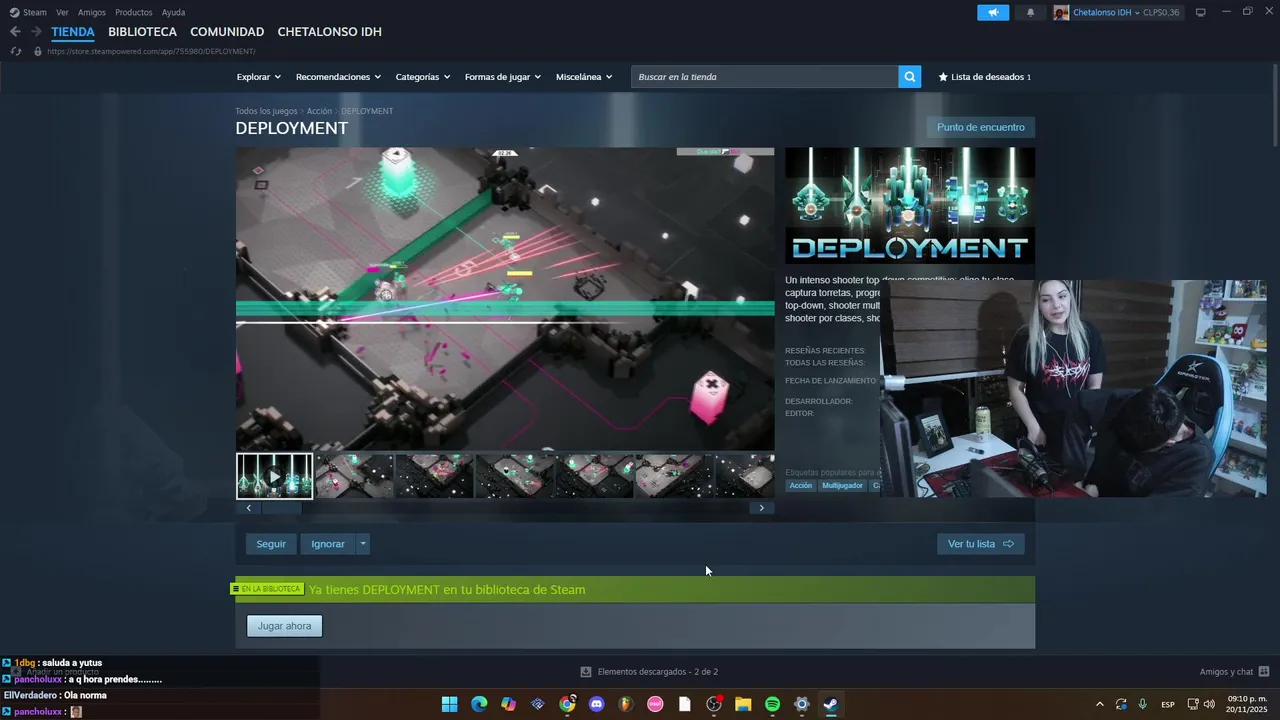Image resolution: width=1280 pixels, height=720 pixels.
Task: Click the Steam taskbar icon
Action: point(830,704)
